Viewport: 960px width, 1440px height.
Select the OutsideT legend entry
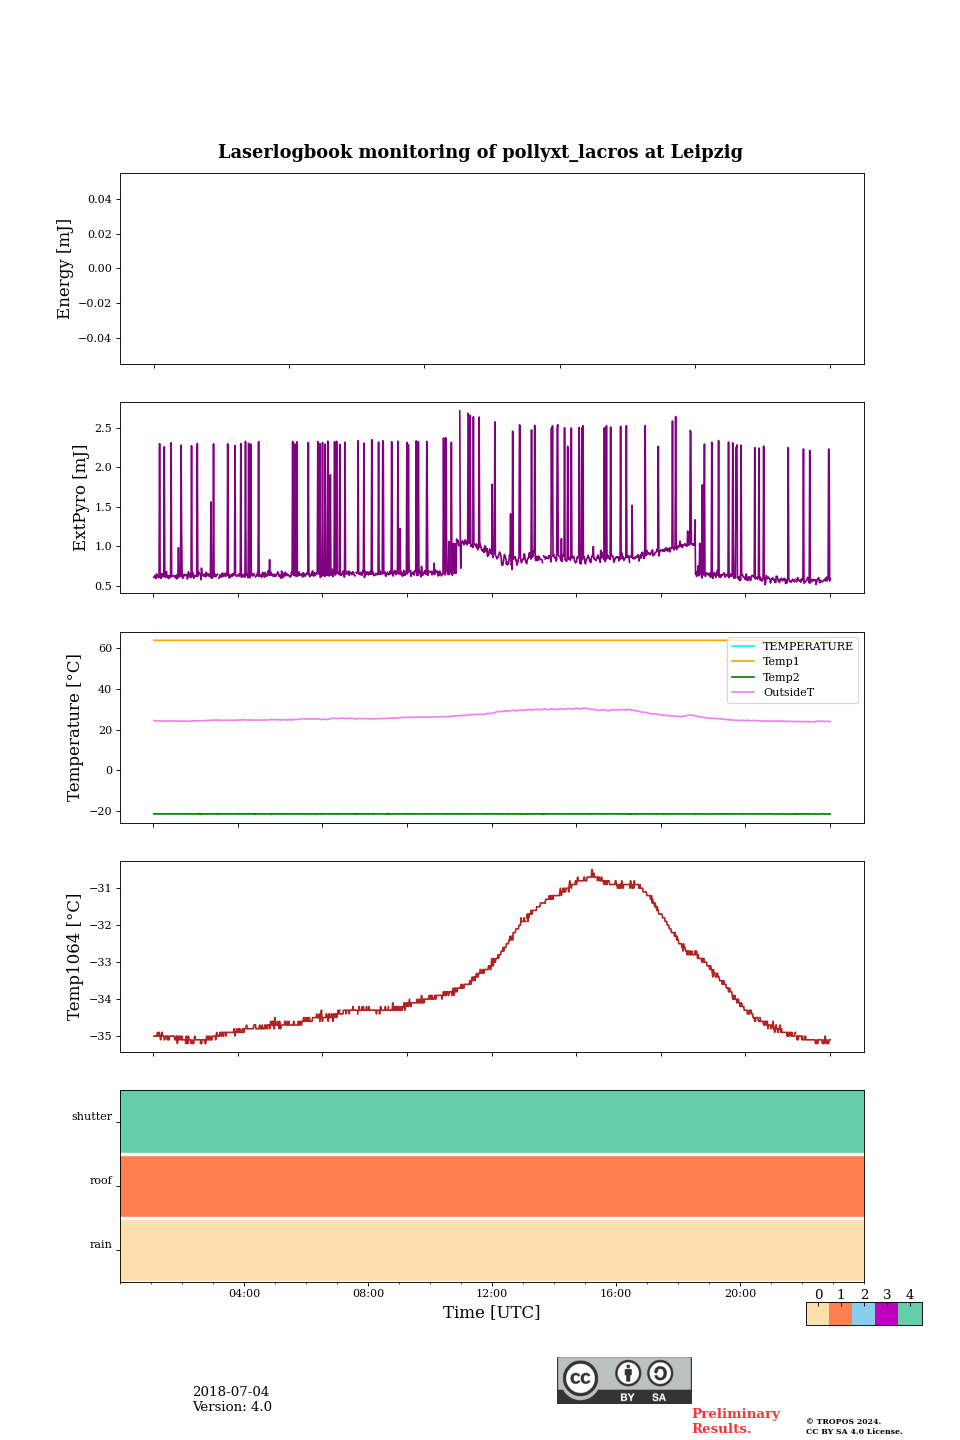click(773, 692)
